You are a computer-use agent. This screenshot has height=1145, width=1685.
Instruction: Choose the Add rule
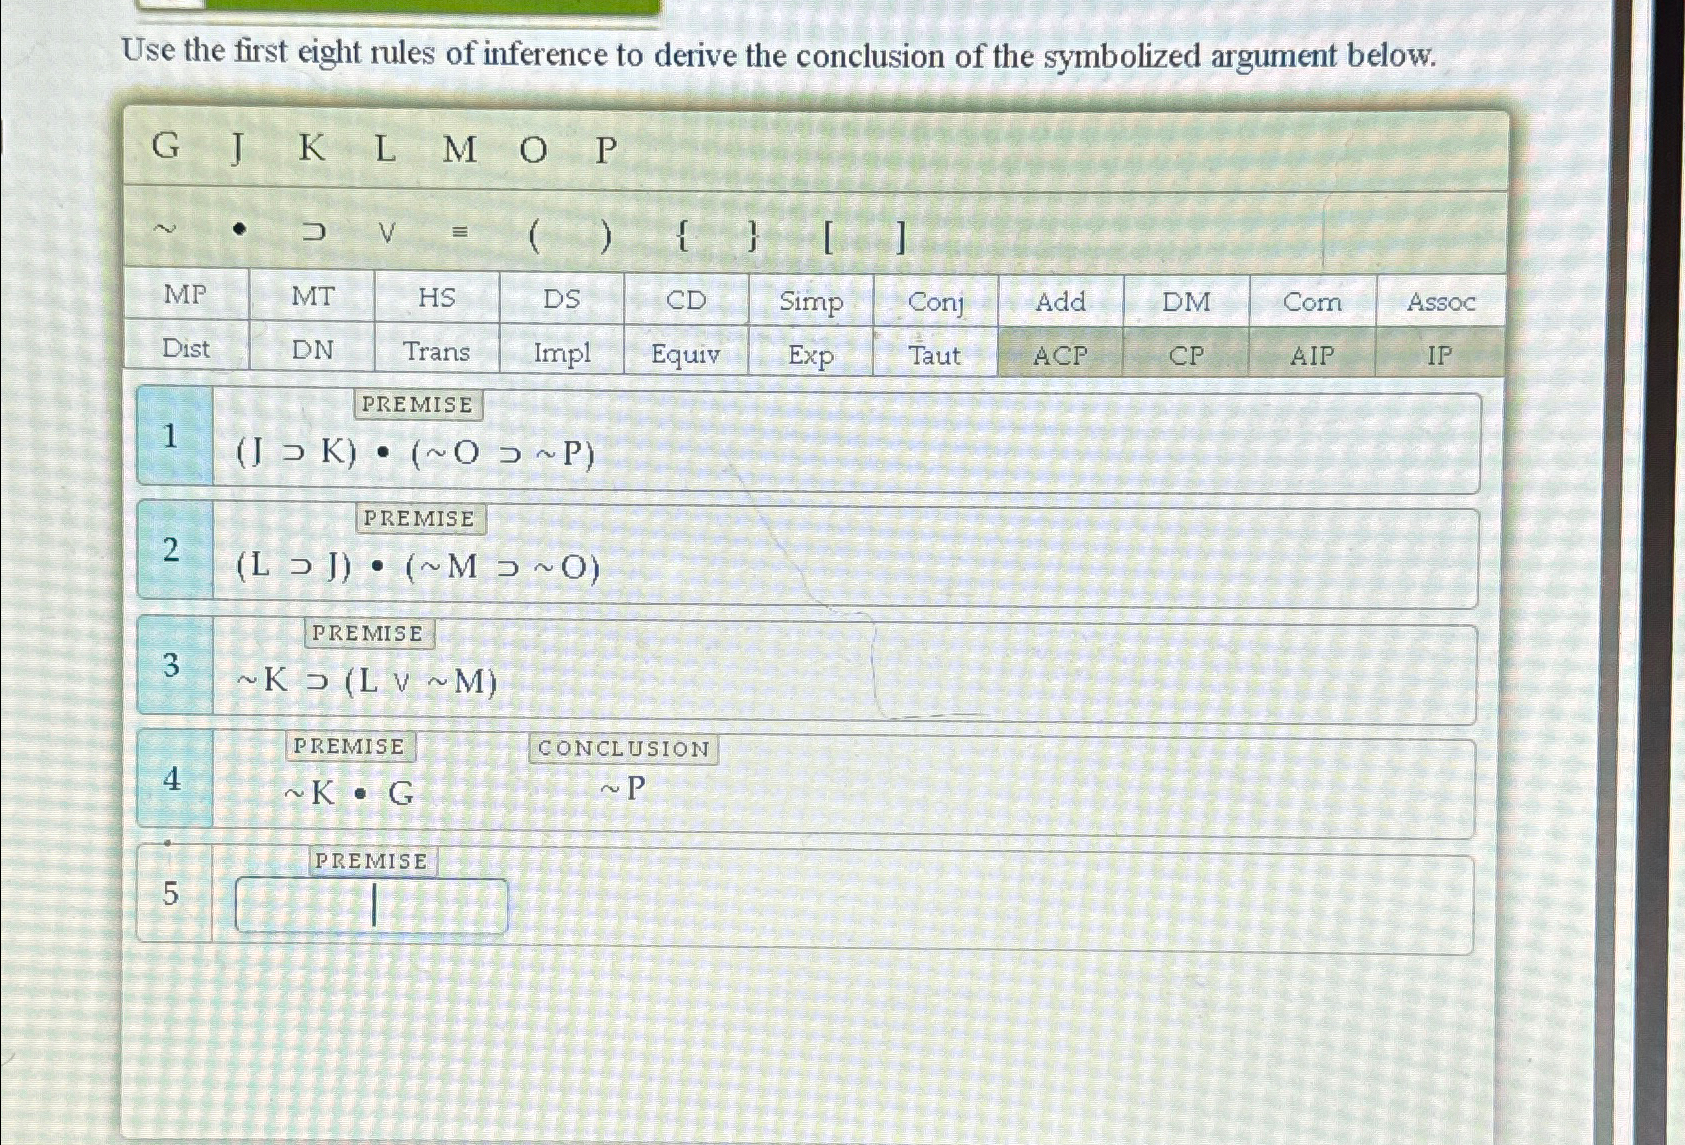tap(1061, 301)
